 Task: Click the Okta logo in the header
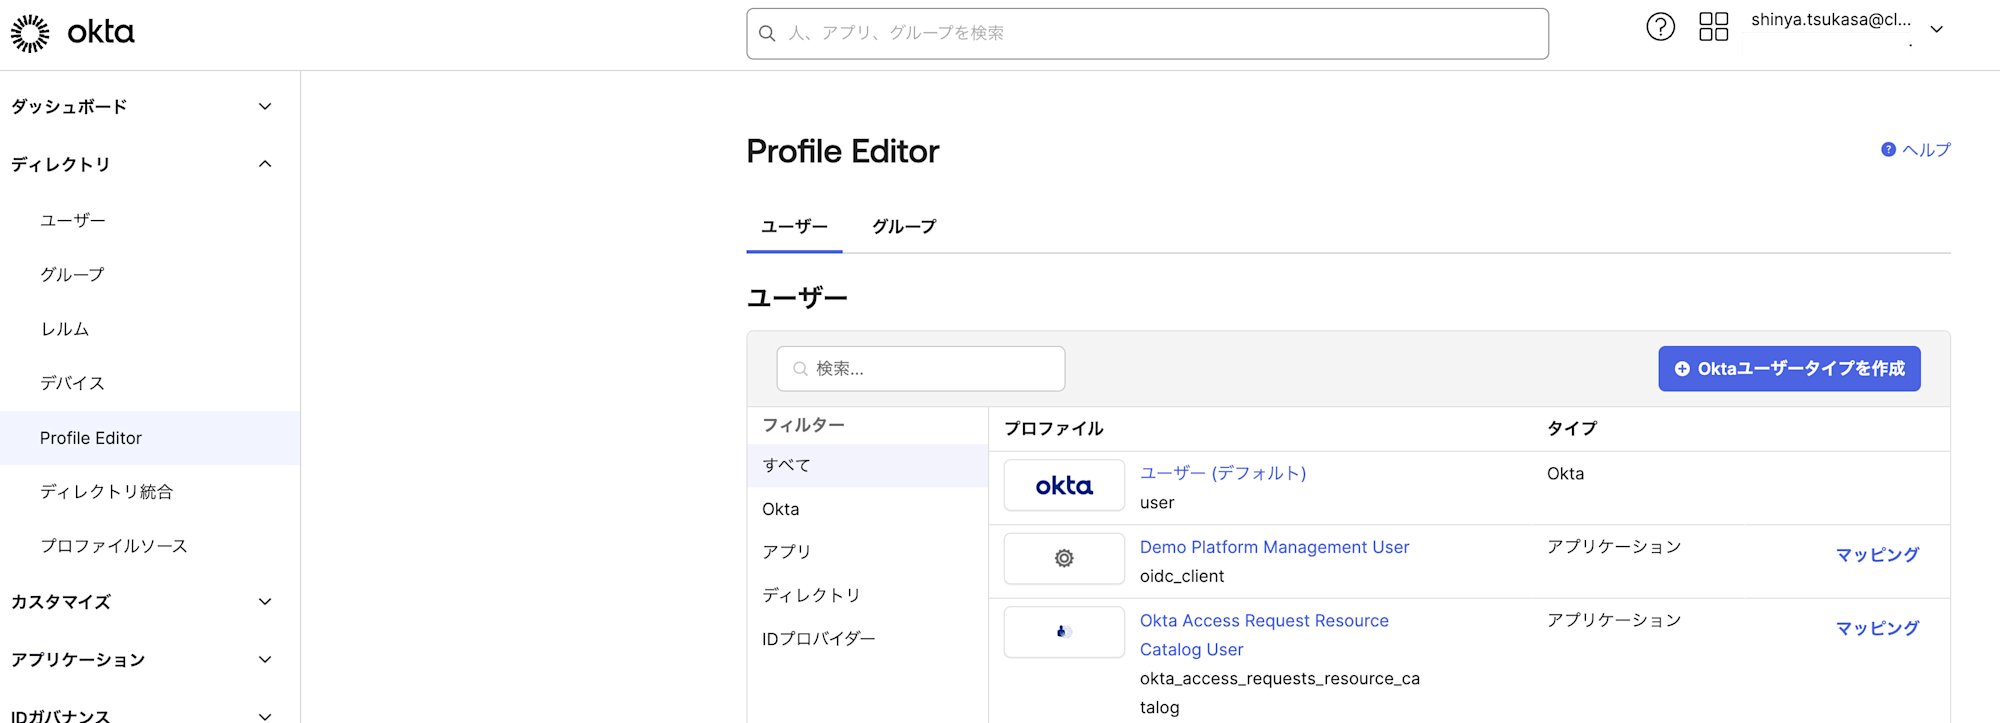(x=72, y=33)
